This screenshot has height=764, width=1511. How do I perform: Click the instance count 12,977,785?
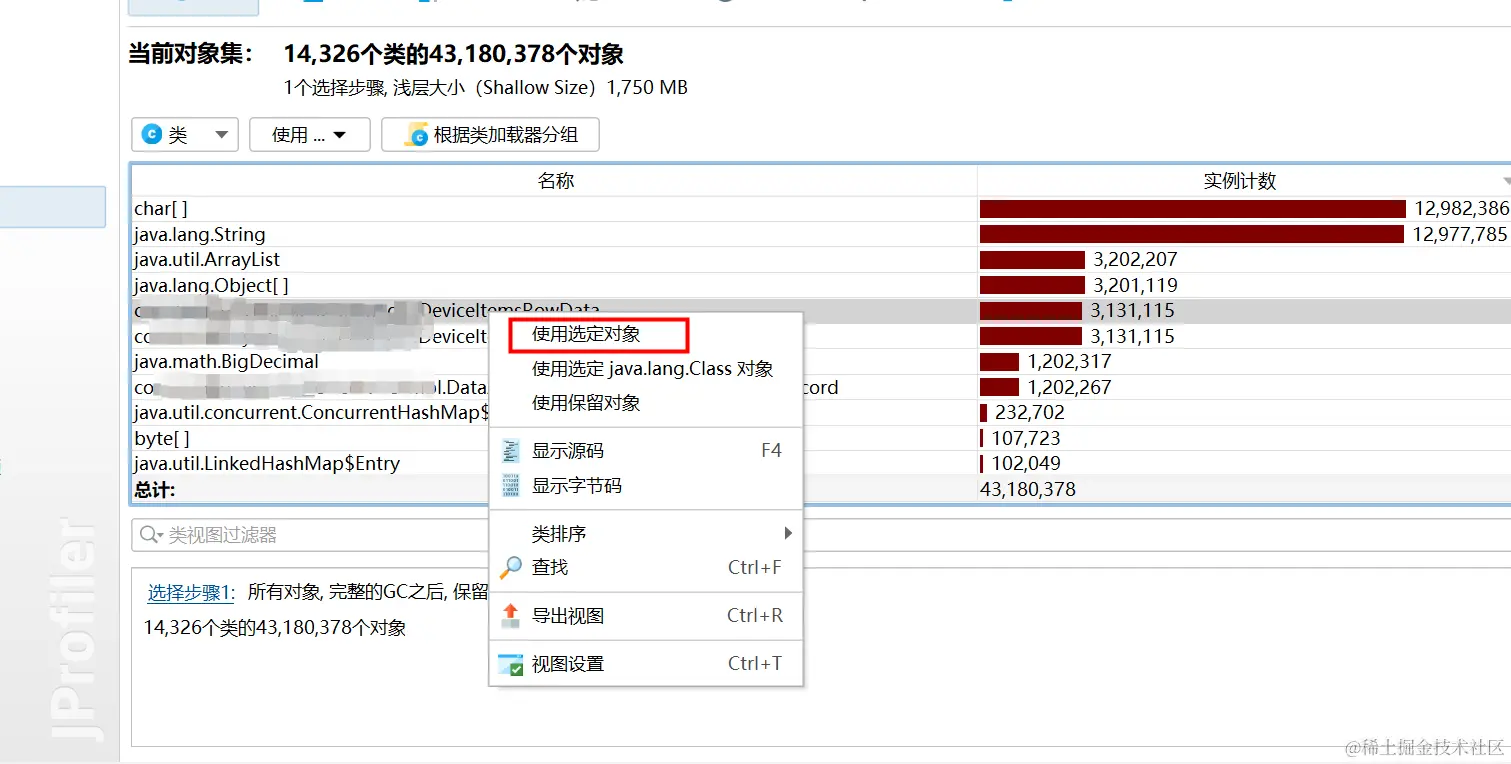tap(1459, 235)
